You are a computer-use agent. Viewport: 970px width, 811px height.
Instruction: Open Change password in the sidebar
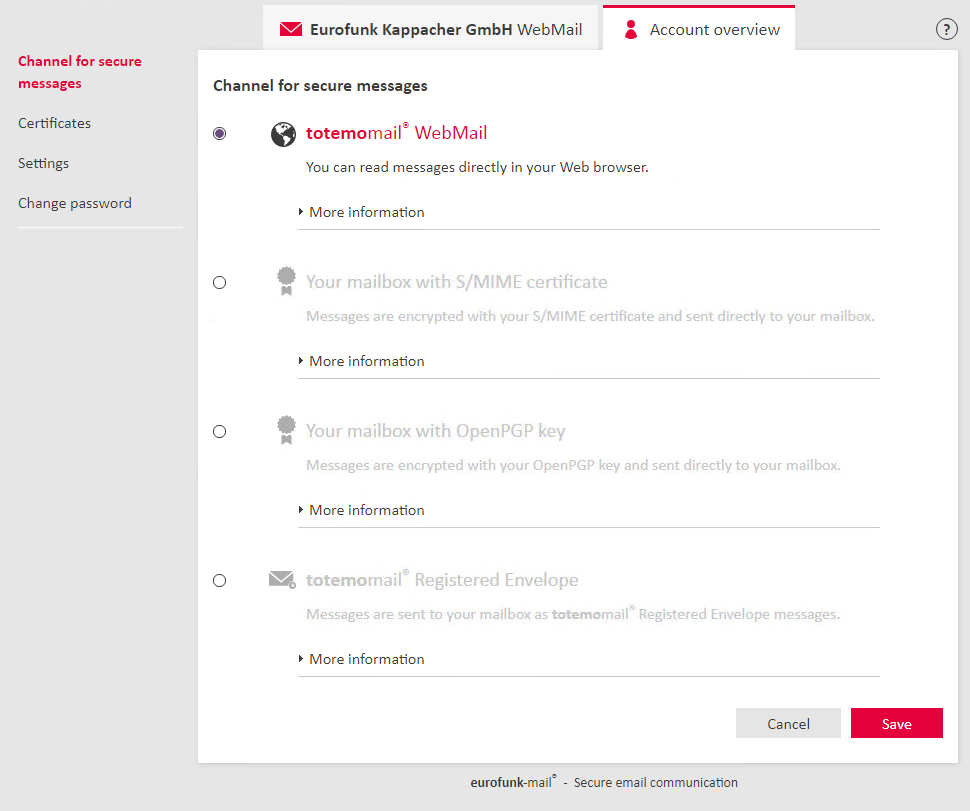coord(75,204)
